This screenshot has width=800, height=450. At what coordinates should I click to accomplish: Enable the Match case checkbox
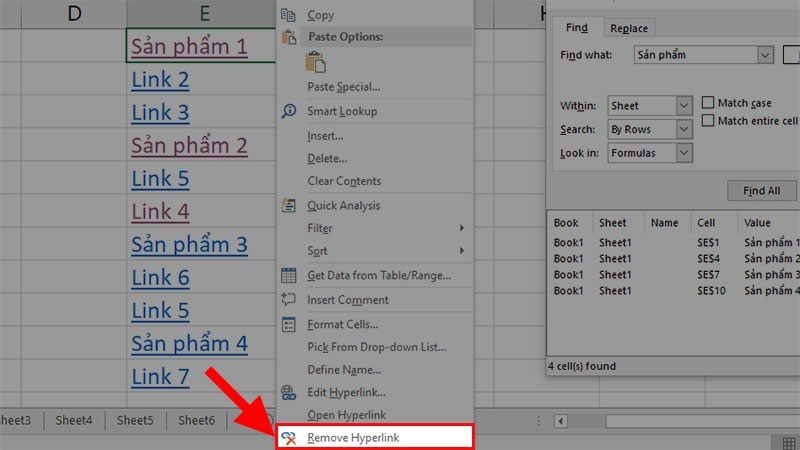point(708,103)
